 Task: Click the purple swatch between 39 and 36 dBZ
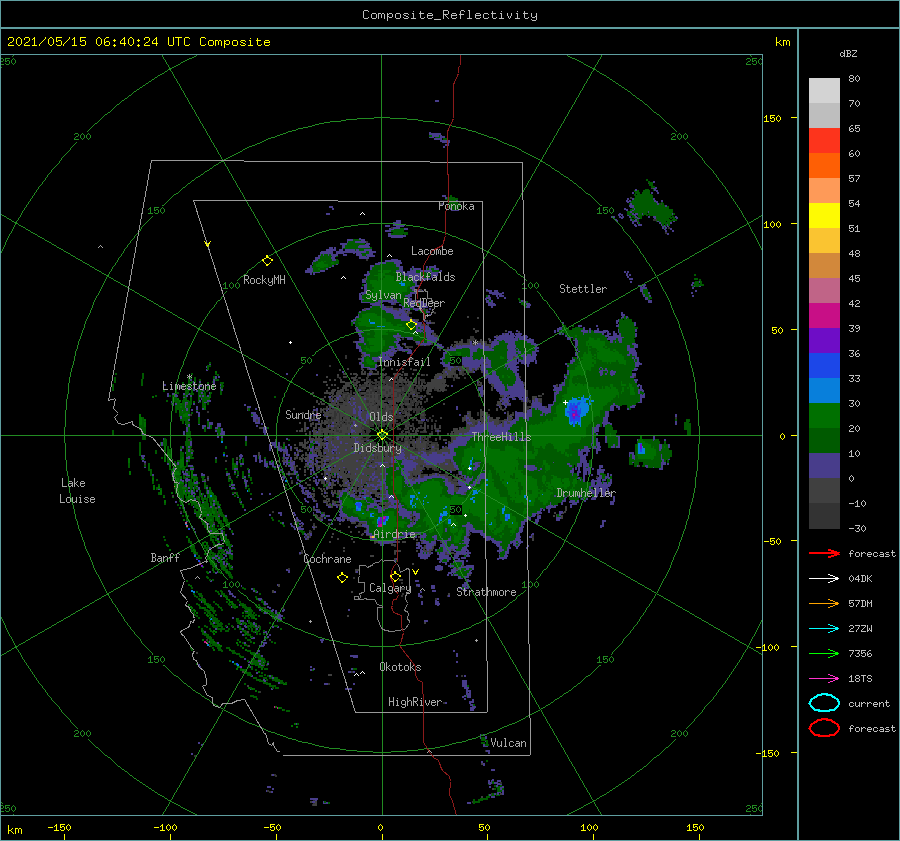coord(824,340)
